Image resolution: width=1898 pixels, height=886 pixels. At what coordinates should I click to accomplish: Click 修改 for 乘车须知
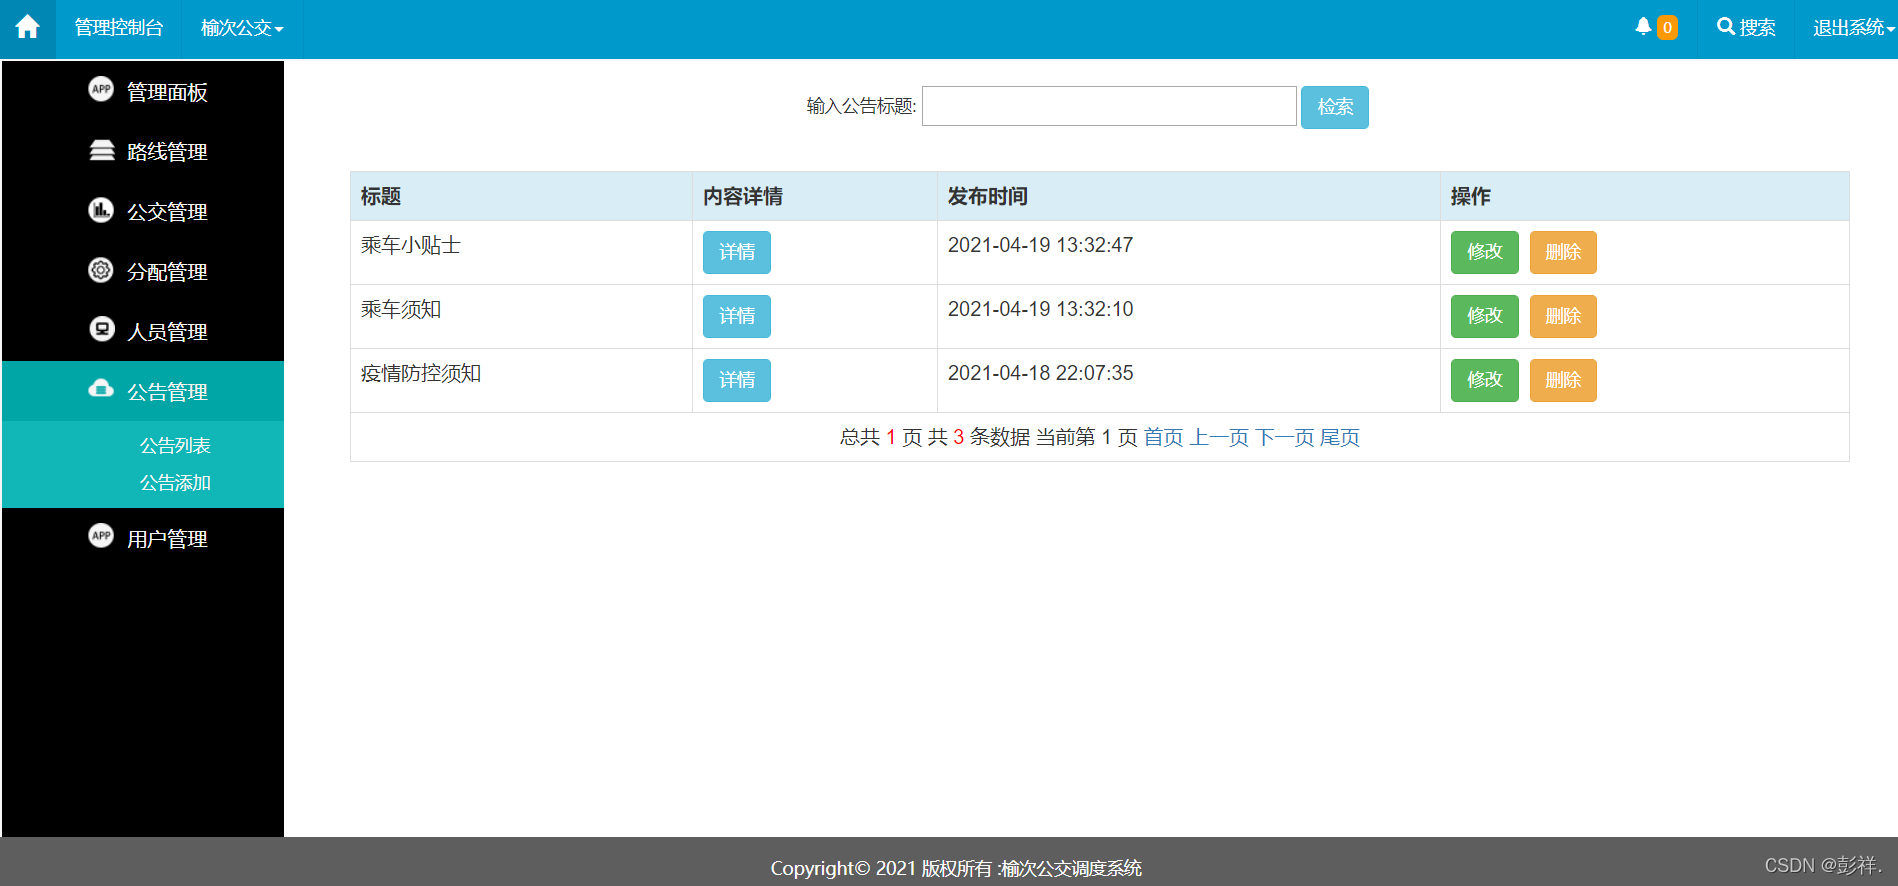coord(1485,316)
